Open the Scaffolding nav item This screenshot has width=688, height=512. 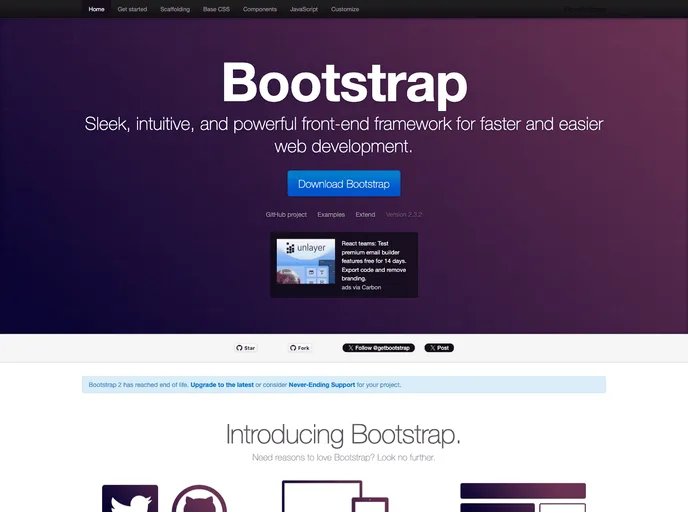tap(175, 9)
